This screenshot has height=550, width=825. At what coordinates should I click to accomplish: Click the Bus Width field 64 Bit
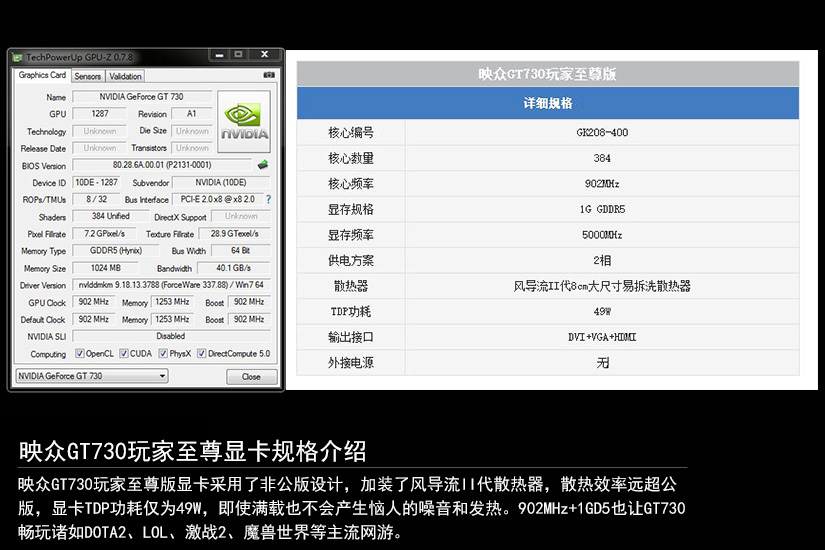click(x=240, y=251)
